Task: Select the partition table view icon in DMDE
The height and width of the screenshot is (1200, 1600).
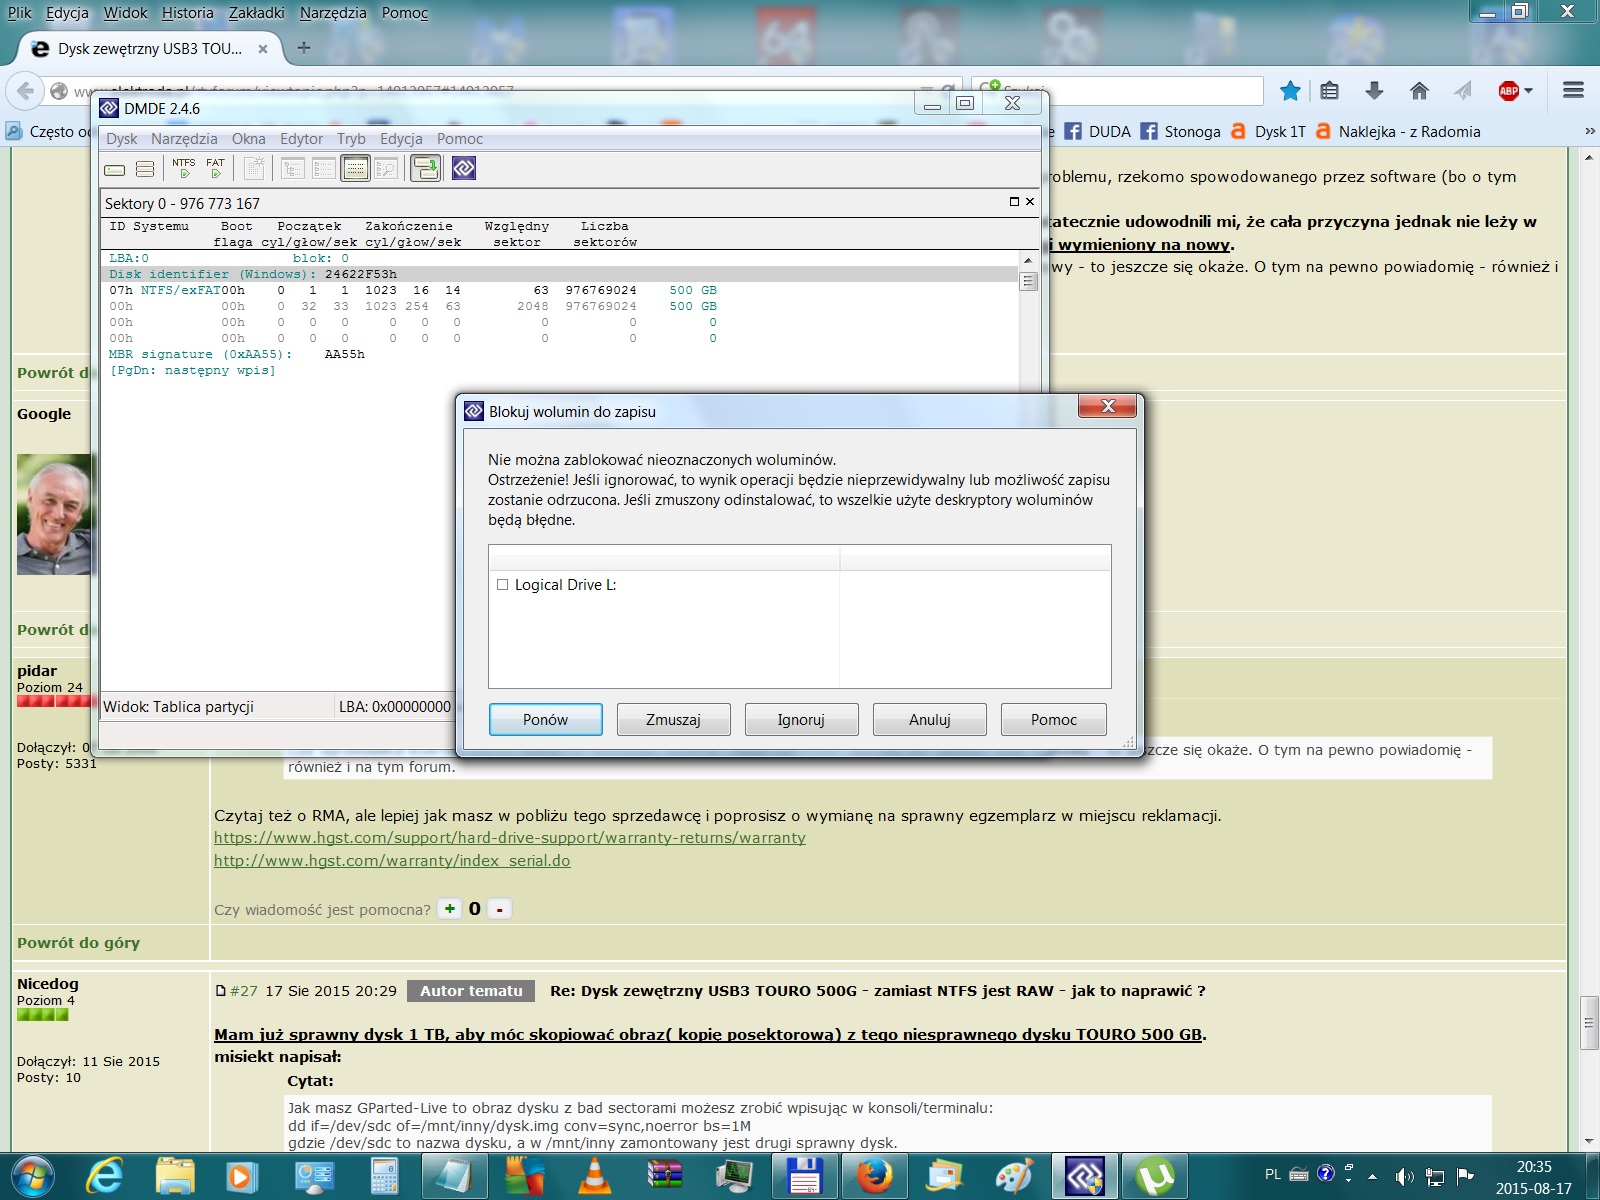Action: pos(355,168)
